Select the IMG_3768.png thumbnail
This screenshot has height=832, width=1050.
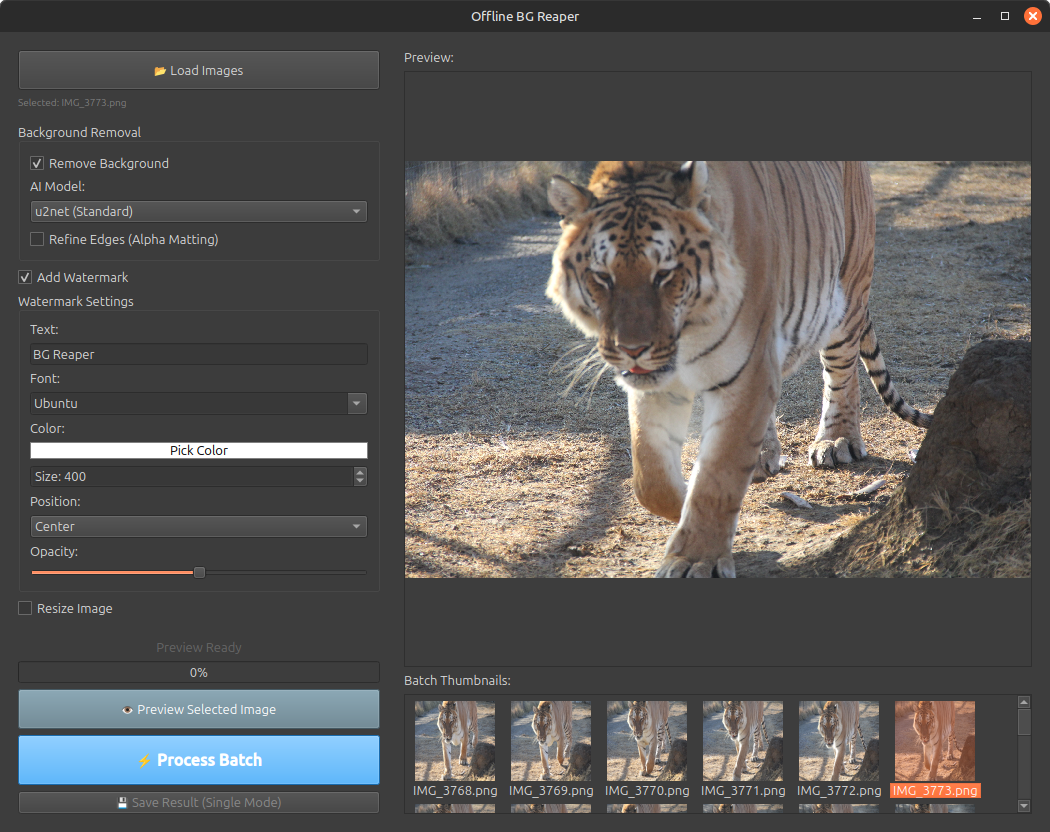click(455, 740)
